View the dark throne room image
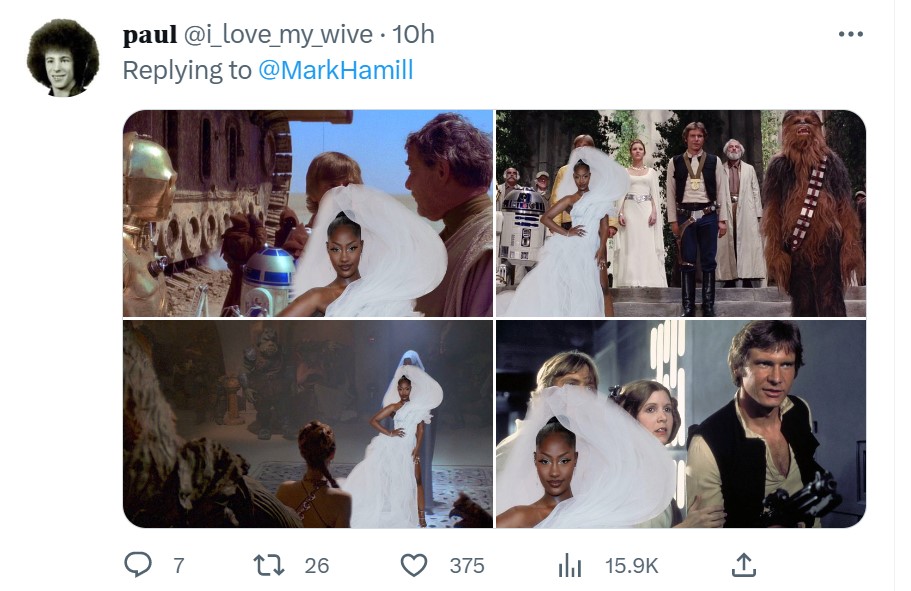The width and height of the screenshot is (911, 591). [x=307, y=424]
